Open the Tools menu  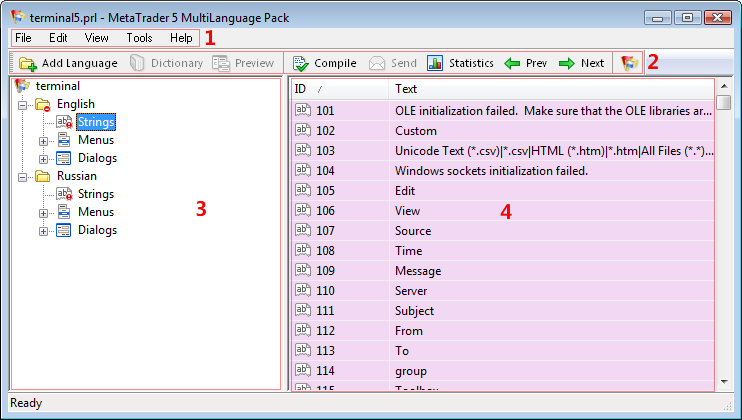[139, 38]
